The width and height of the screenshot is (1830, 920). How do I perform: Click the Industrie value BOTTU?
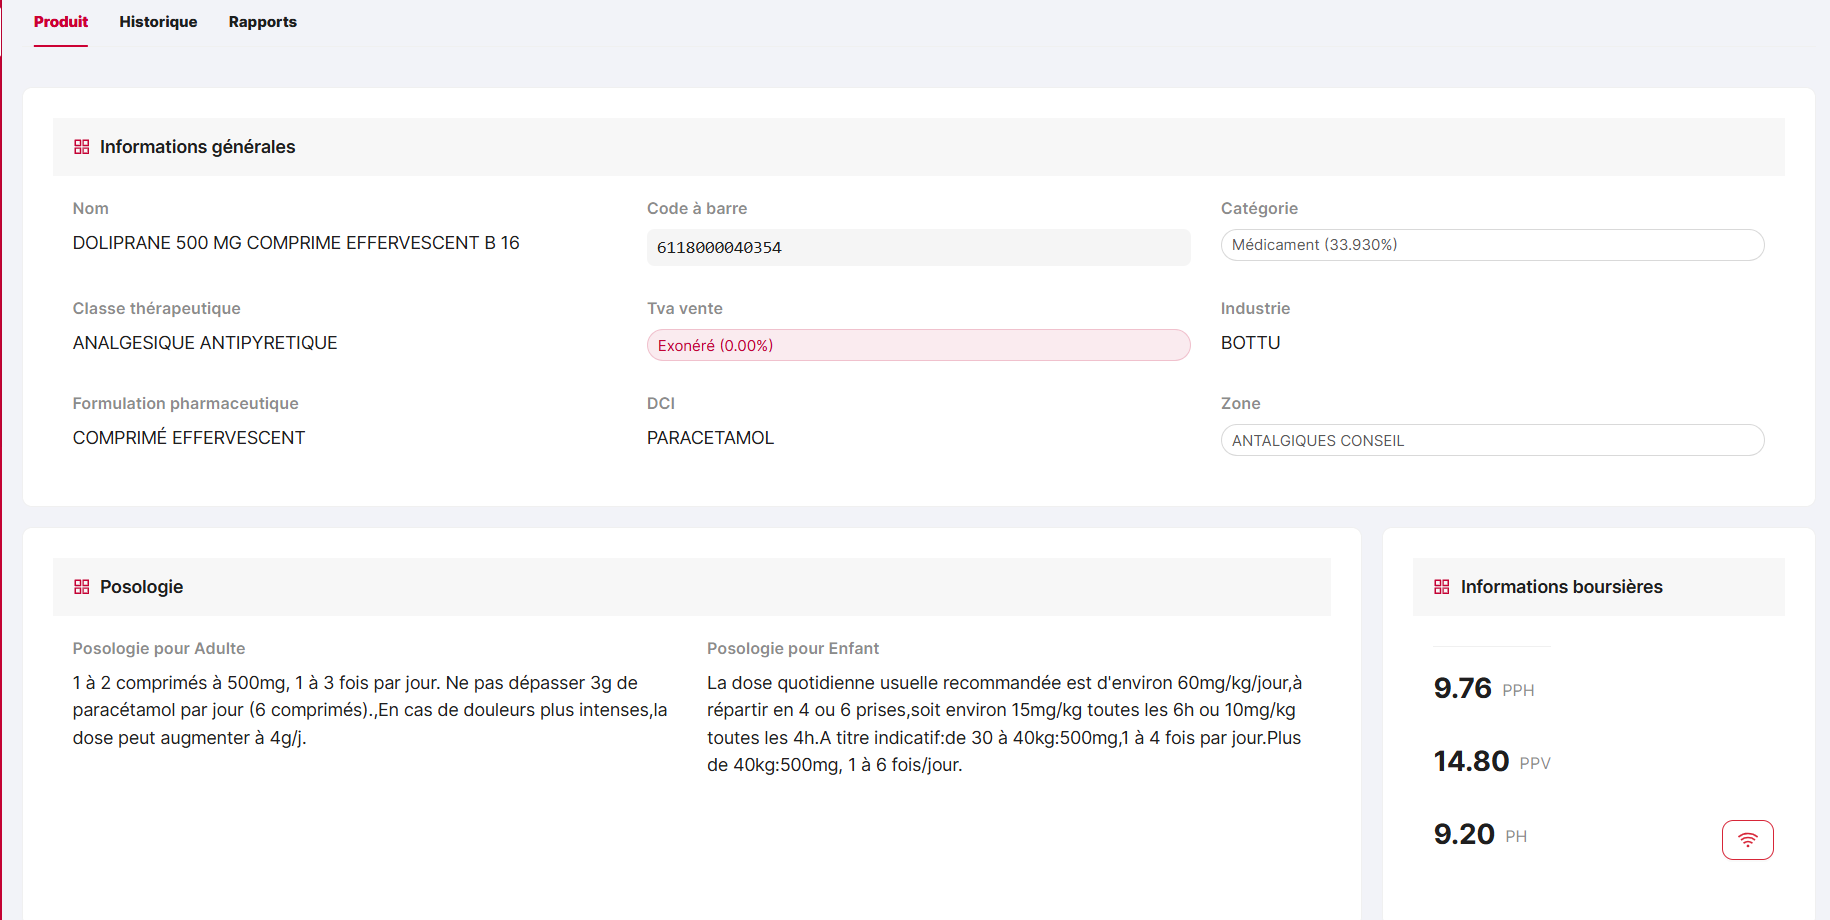[x=1250, y=342]
